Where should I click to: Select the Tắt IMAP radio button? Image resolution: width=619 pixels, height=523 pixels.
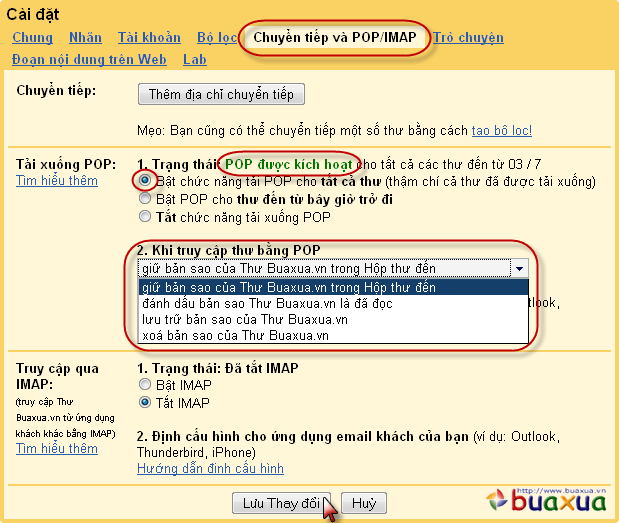[145, 402]
